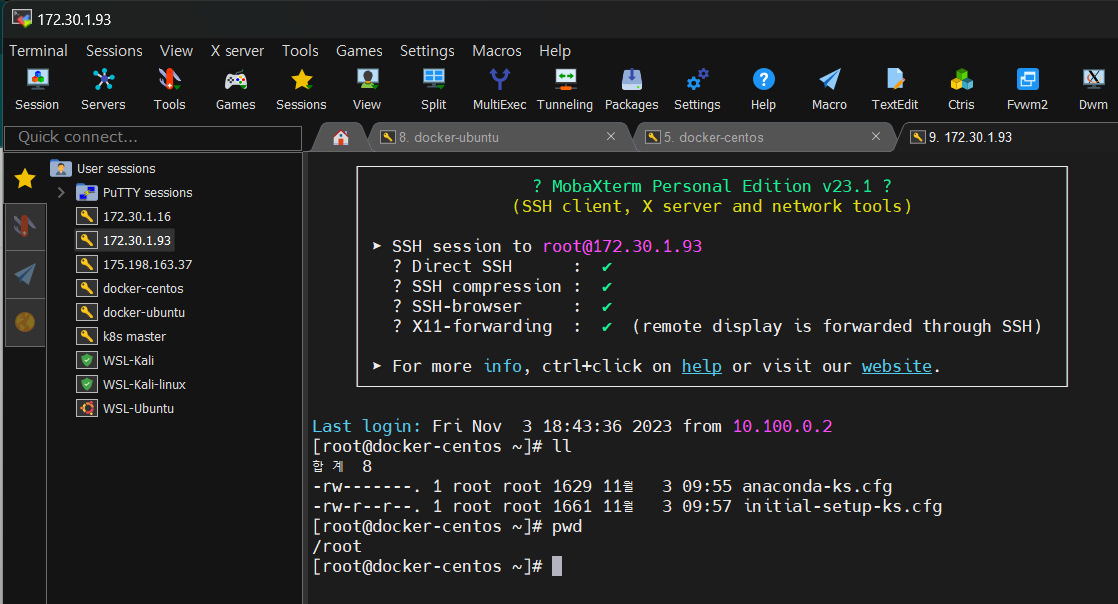Click the Split terminal icon
This screenshot has height=604, width=1118.
click(x=434, y=89)
